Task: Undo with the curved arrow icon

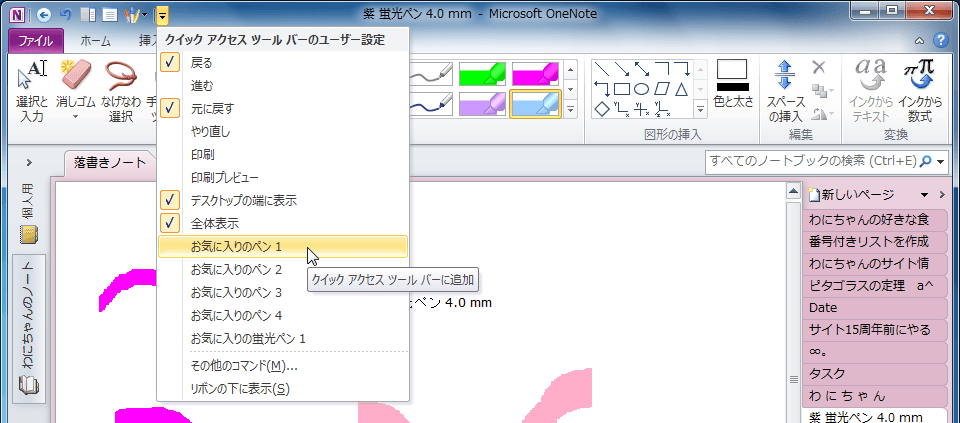Action: point(66,13)
